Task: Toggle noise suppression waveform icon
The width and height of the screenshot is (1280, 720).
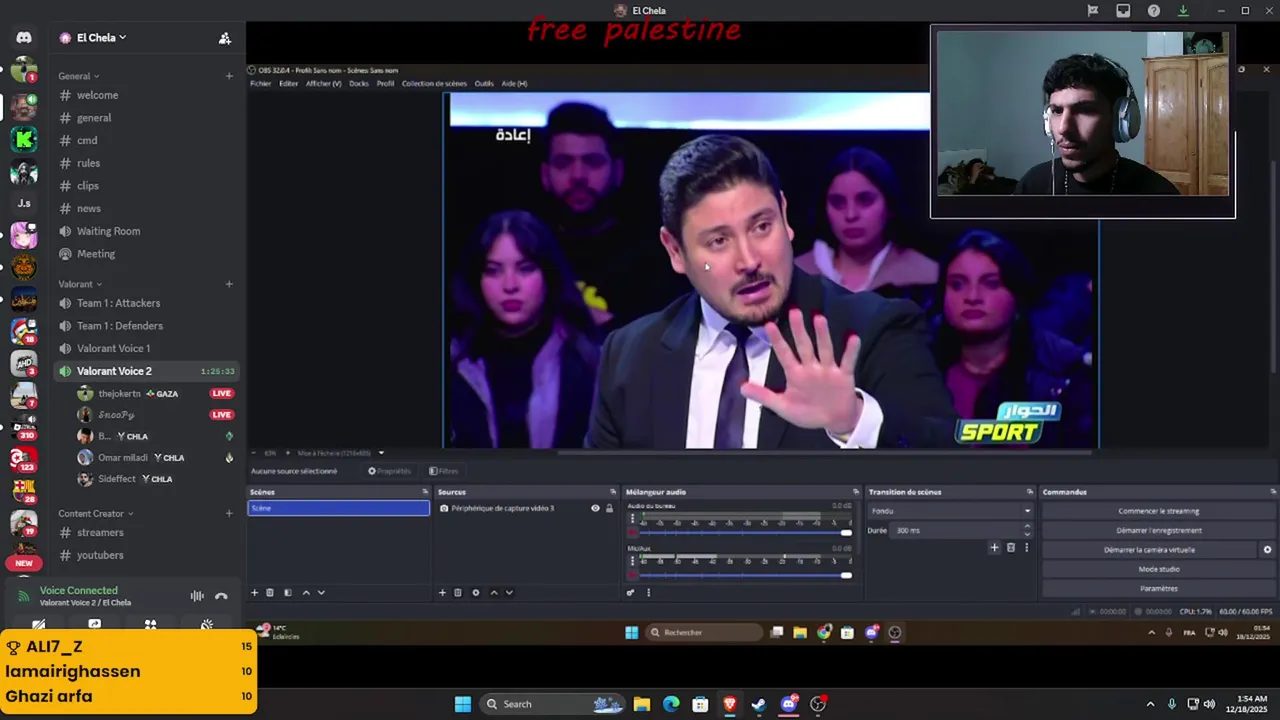Action: (x=197, y=596)
